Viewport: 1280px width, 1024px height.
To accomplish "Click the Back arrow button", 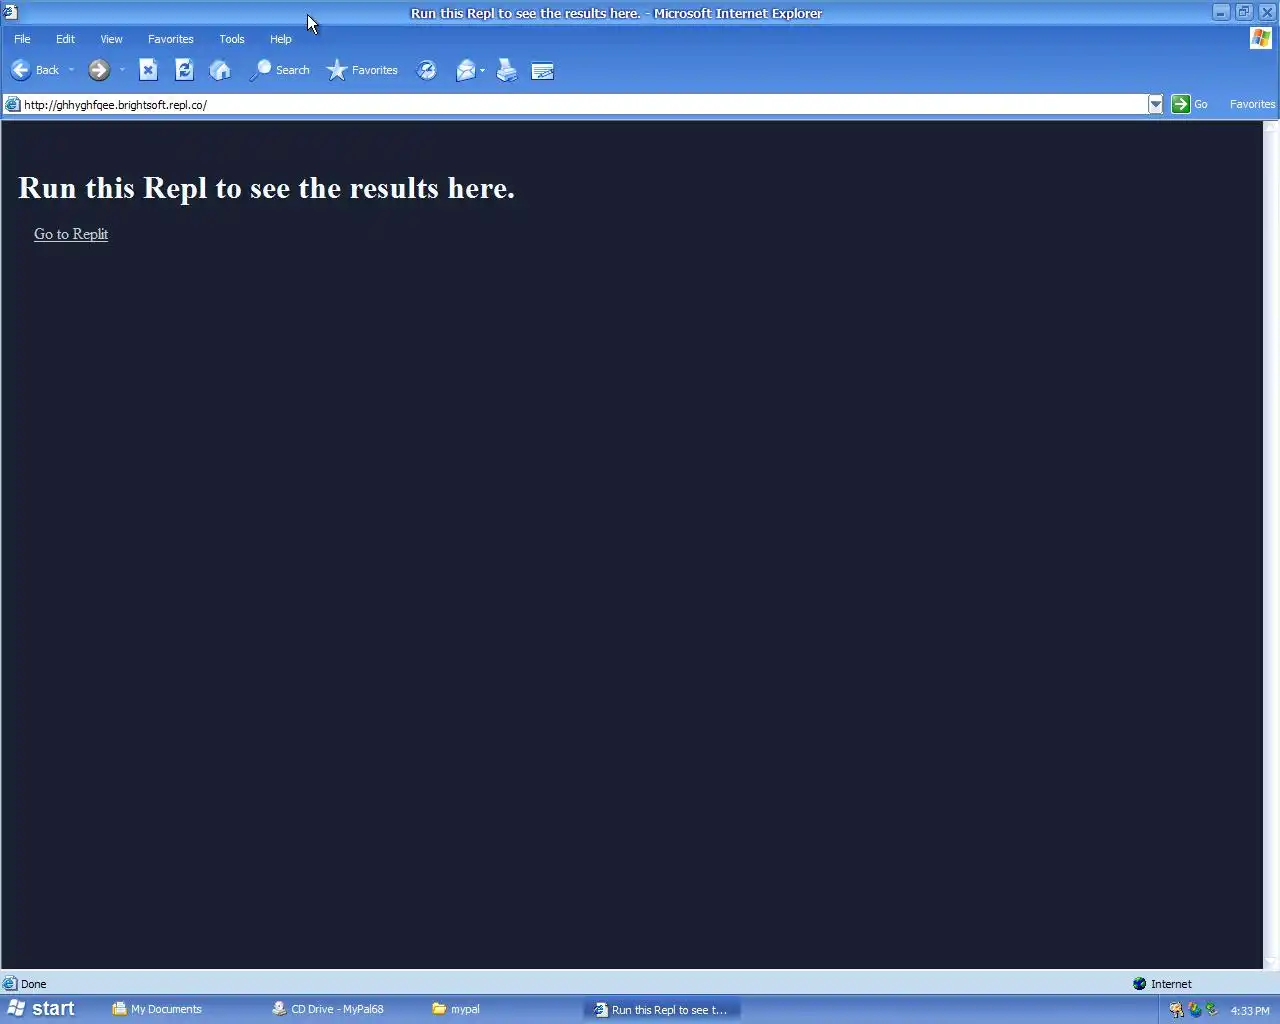I will [34, 70].
